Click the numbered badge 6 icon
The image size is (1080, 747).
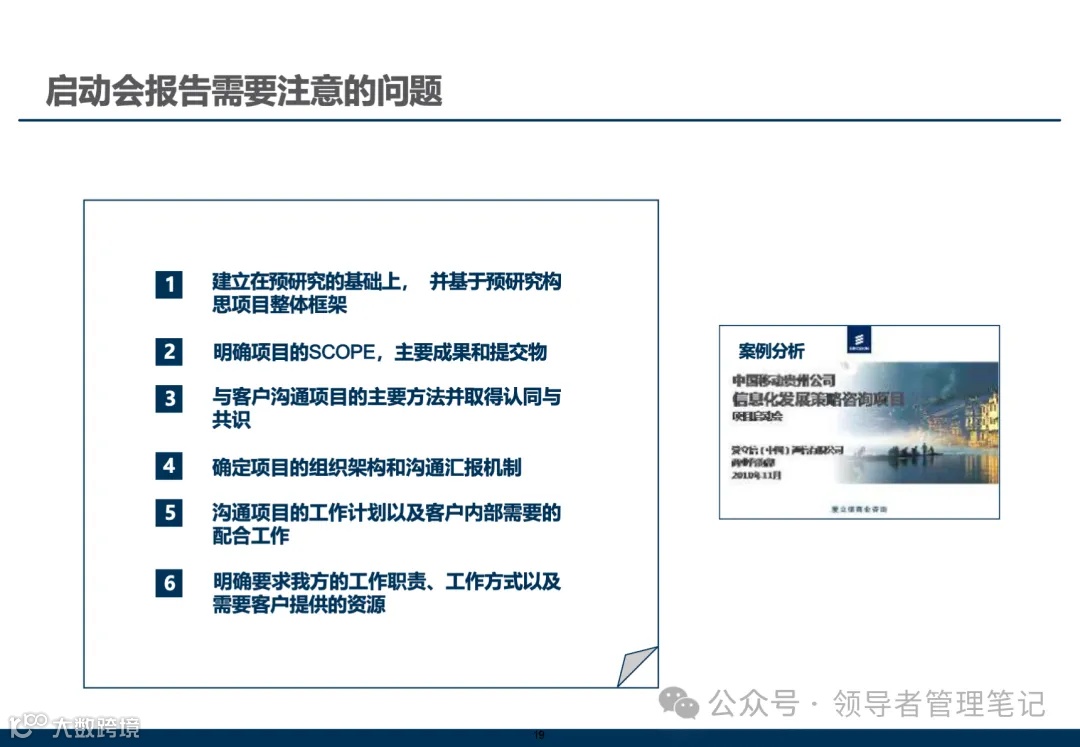[169, 581]
